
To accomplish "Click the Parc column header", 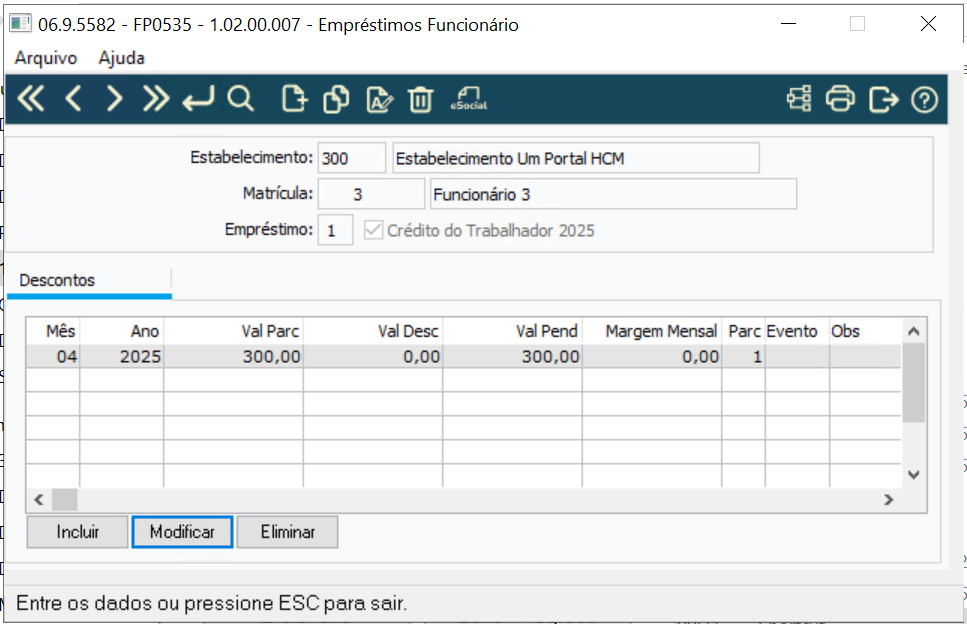I will point(743,331).
